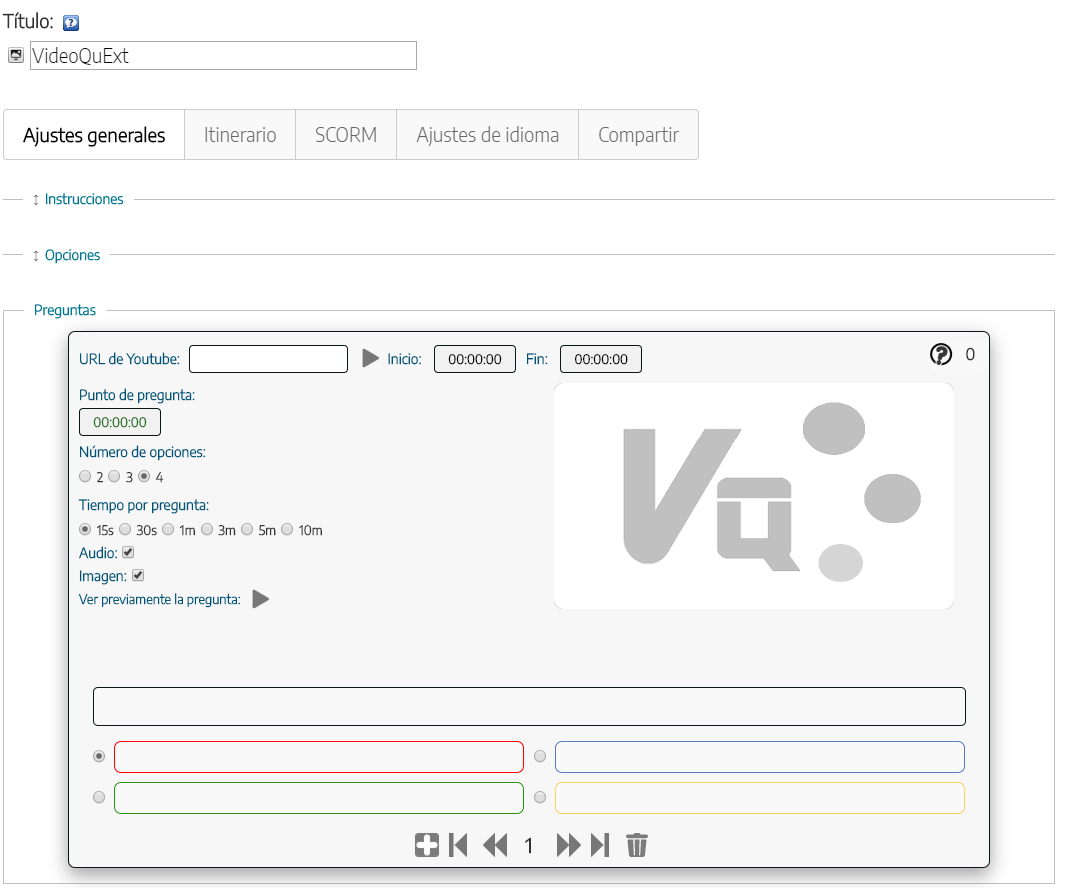Open the Compartir tab
Image resolution: width=1065 pixels, height=888 pixels.
pyautogui.click(x=638, y=135)
